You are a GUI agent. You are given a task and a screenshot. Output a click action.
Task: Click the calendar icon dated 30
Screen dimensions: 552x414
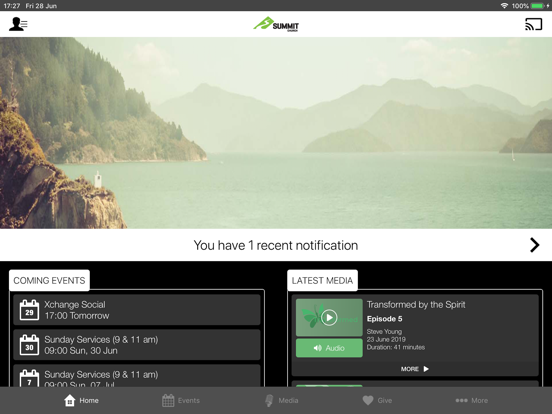pos(29,345)
